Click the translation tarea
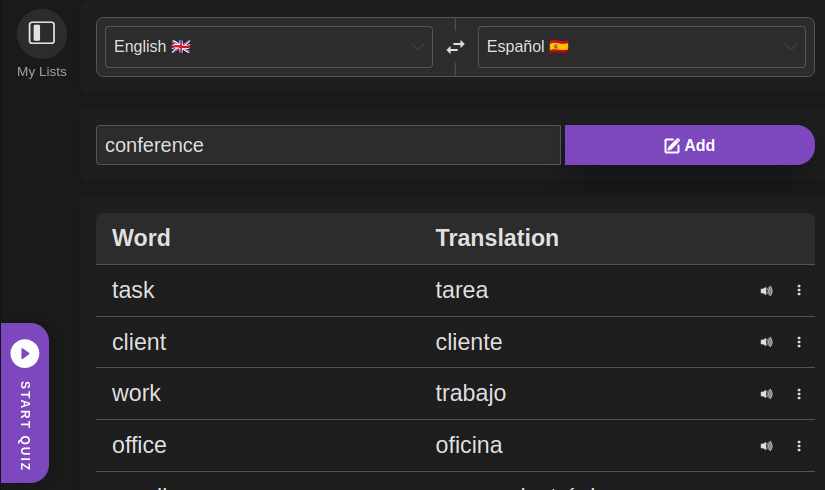 pyautogui.click(x=462, y=291)
